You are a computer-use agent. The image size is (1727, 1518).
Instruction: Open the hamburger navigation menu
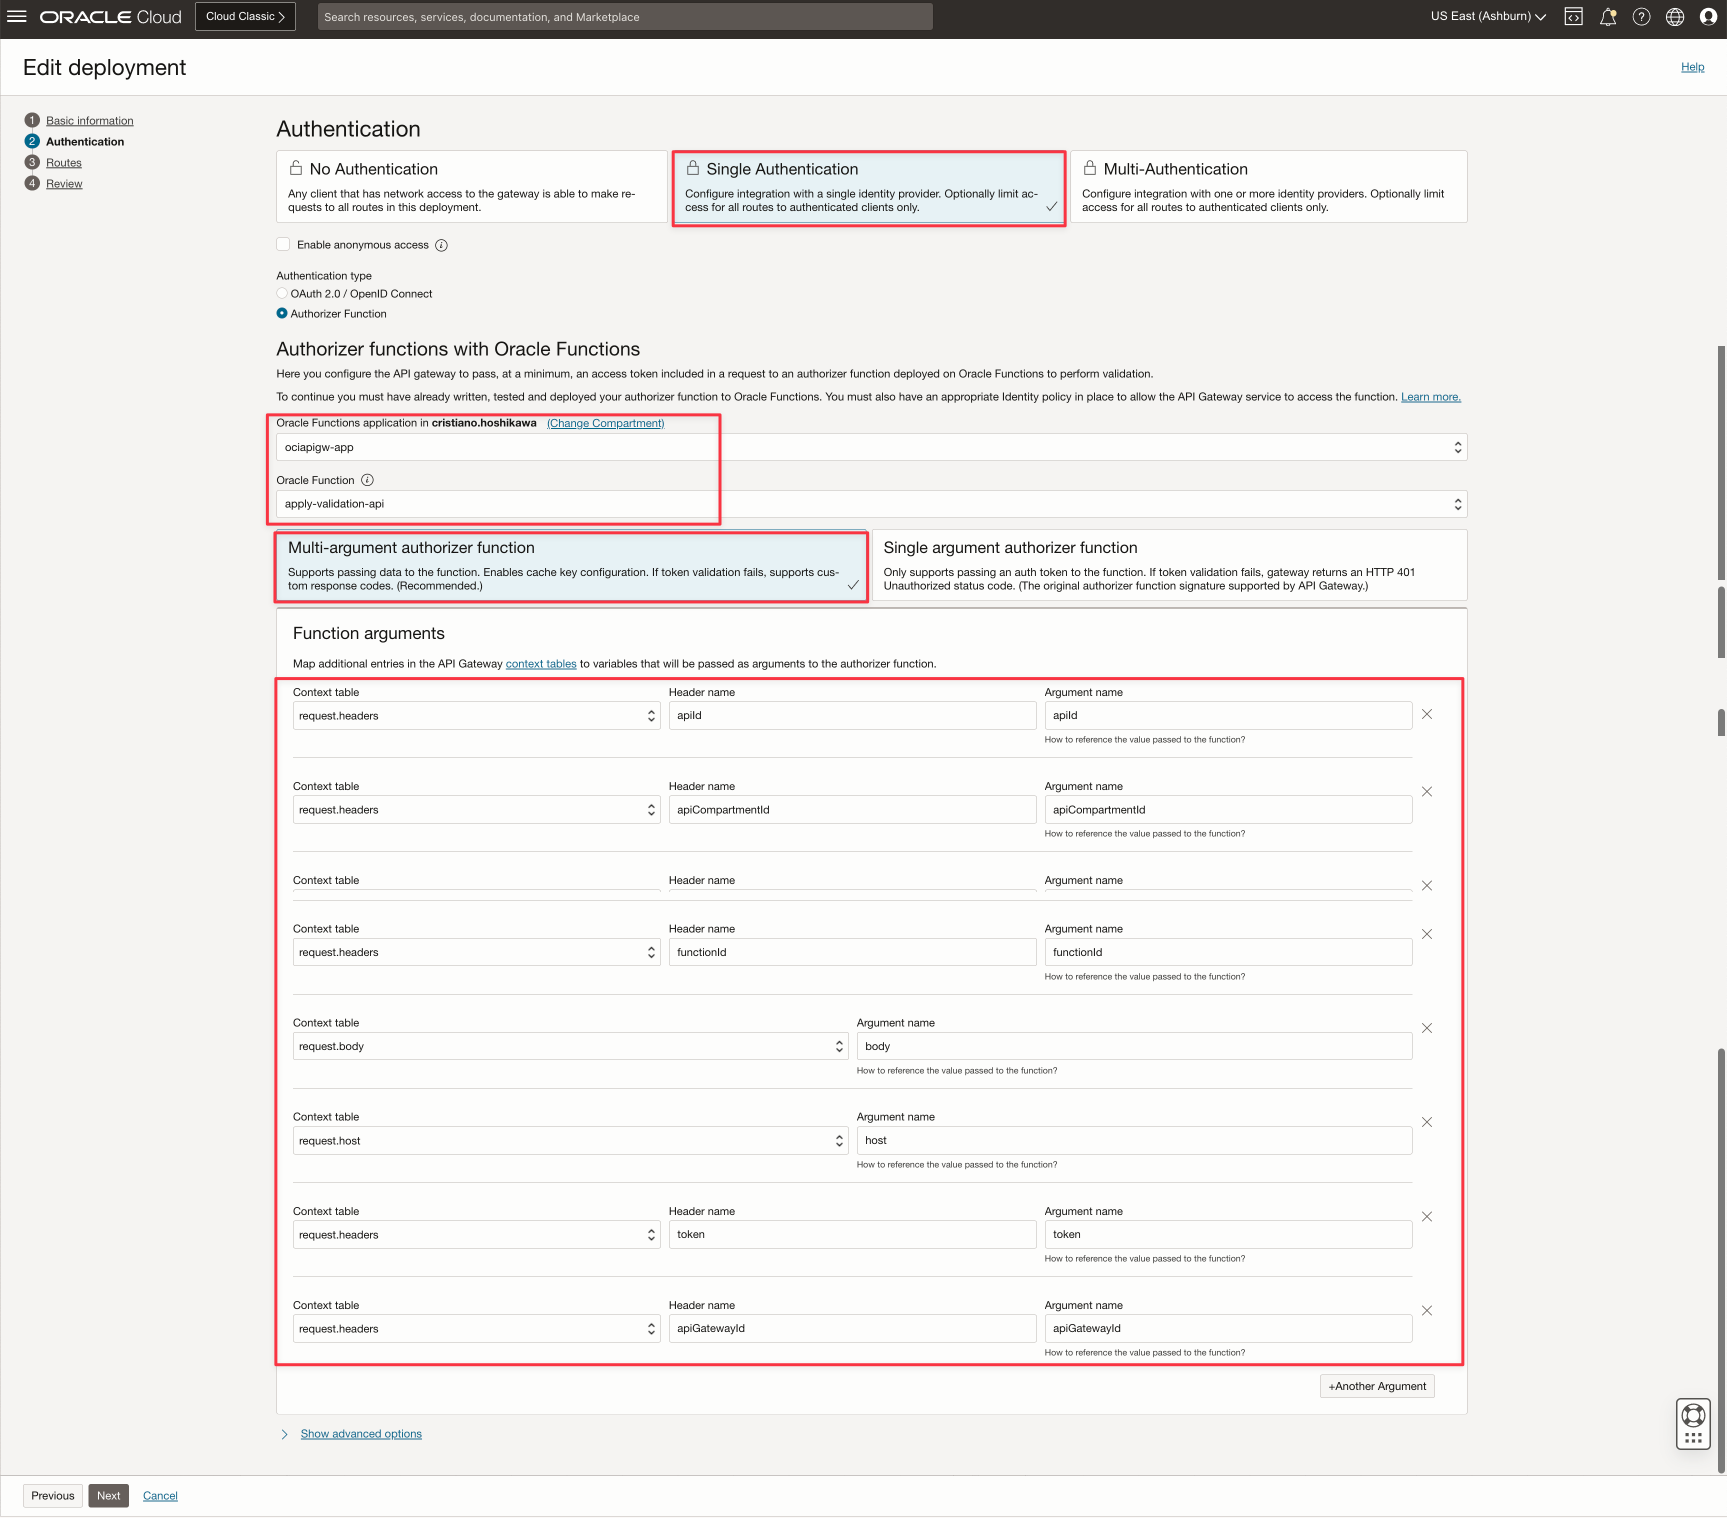click(x=17, y=17)
